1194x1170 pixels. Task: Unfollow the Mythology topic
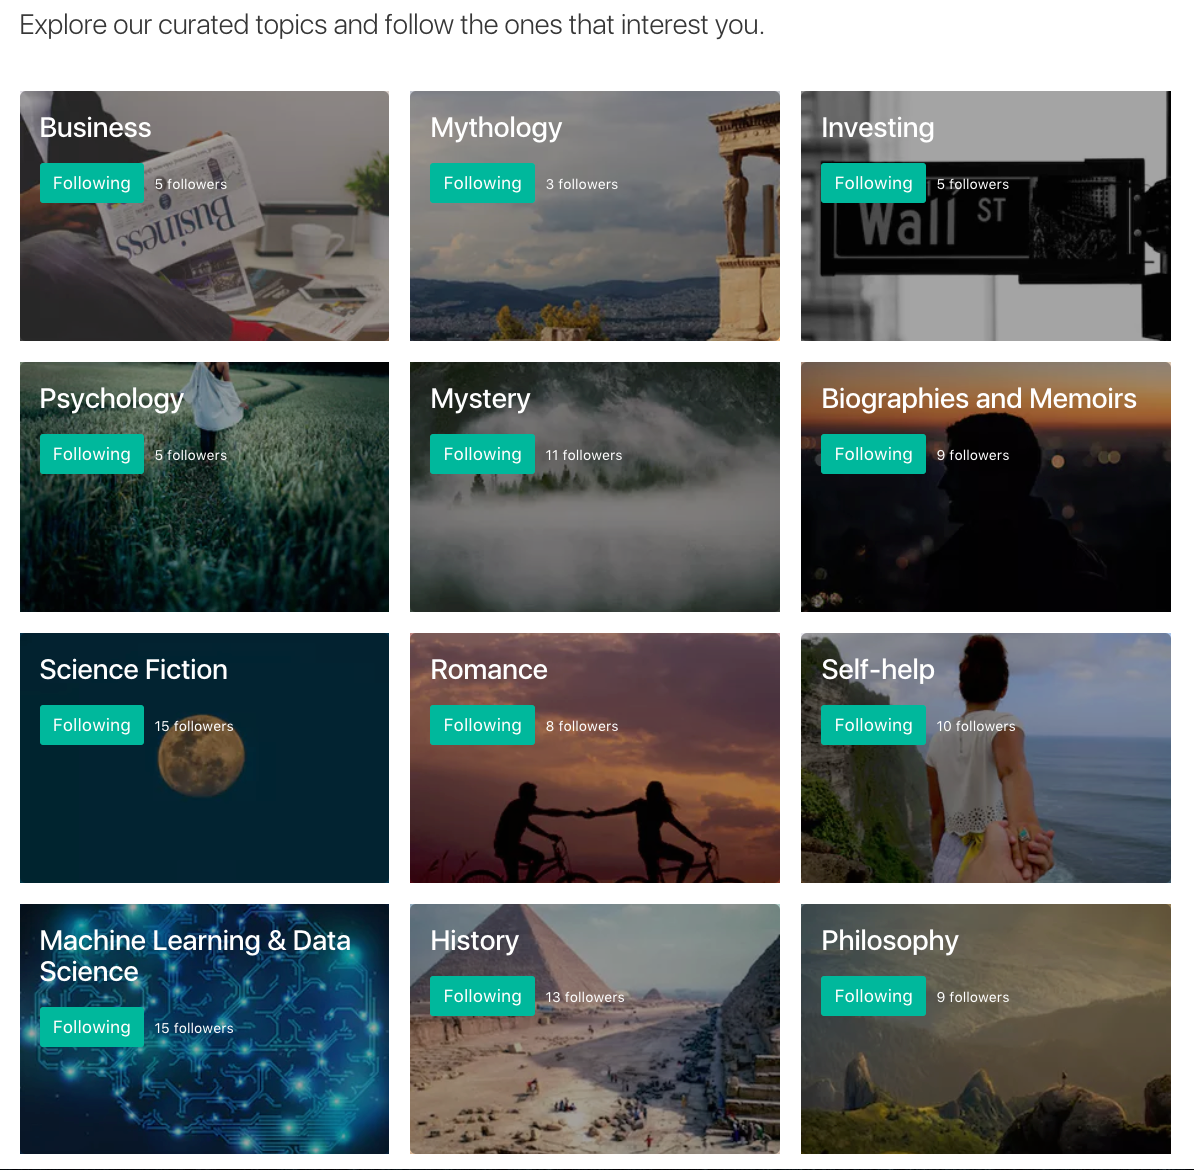click(x=482, y=183)
